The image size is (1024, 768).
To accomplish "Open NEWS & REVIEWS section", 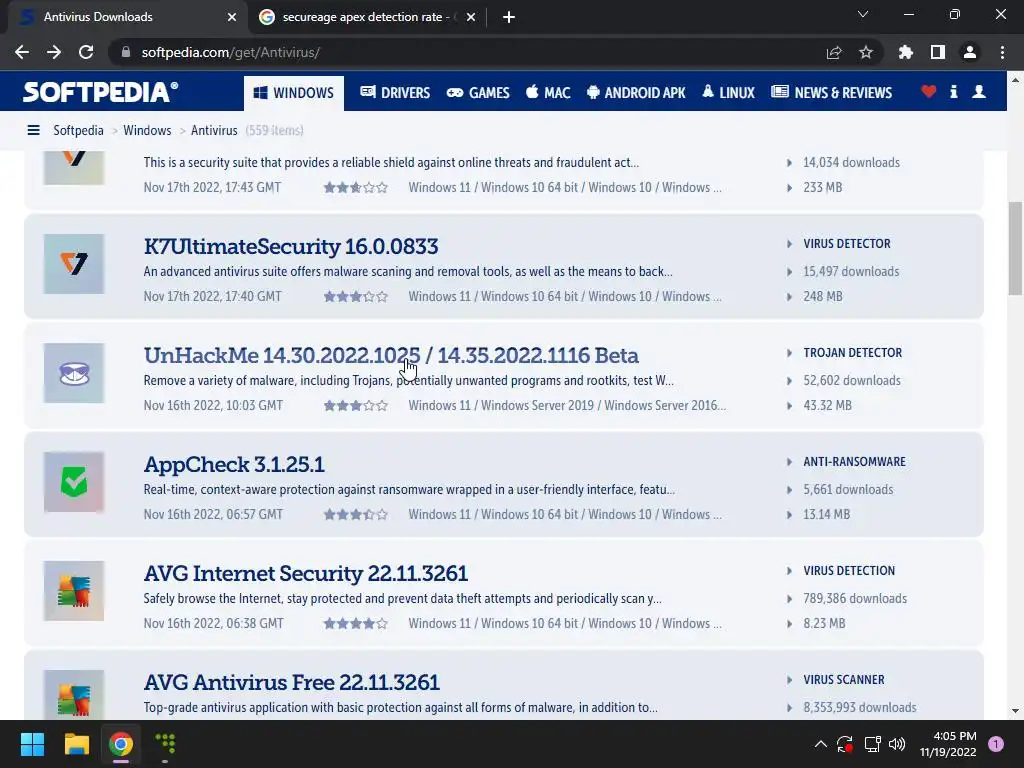I will [x=831, y=93].
